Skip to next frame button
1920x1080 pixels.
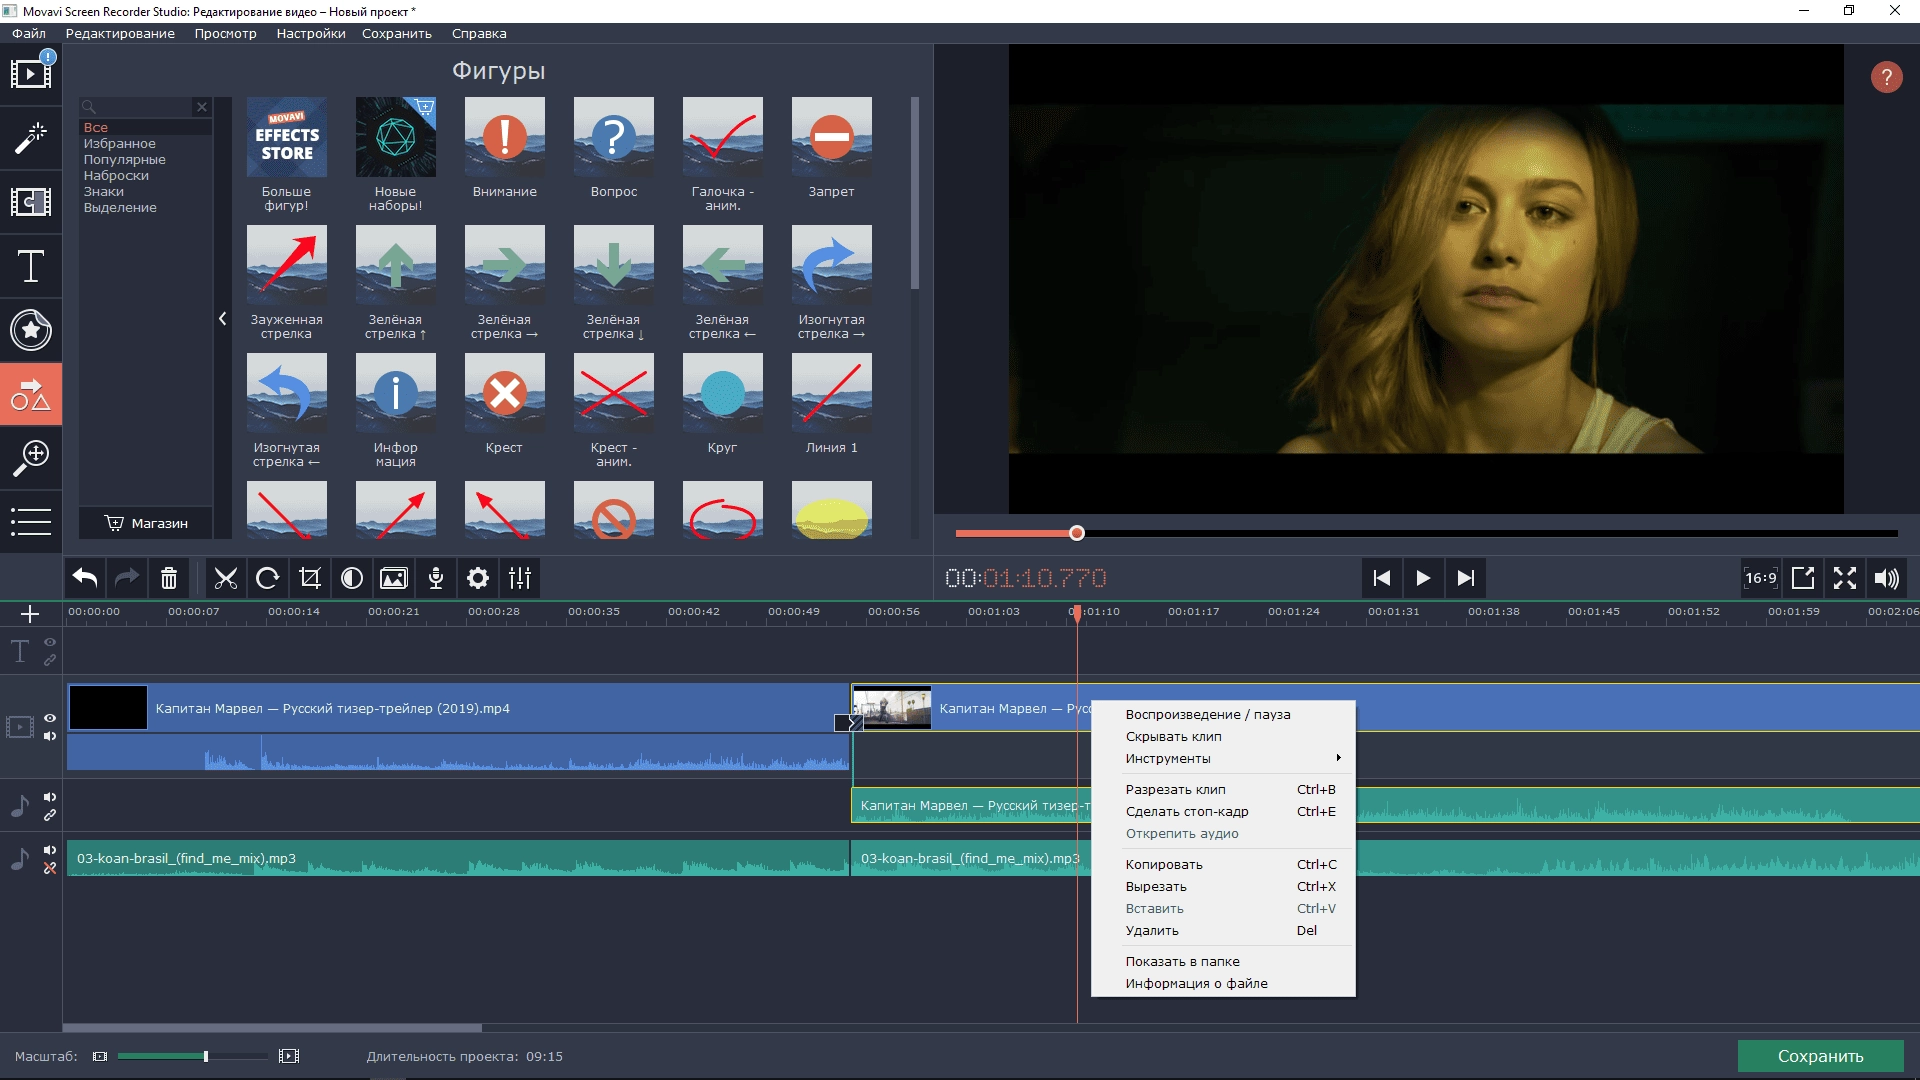point(1465,578)
